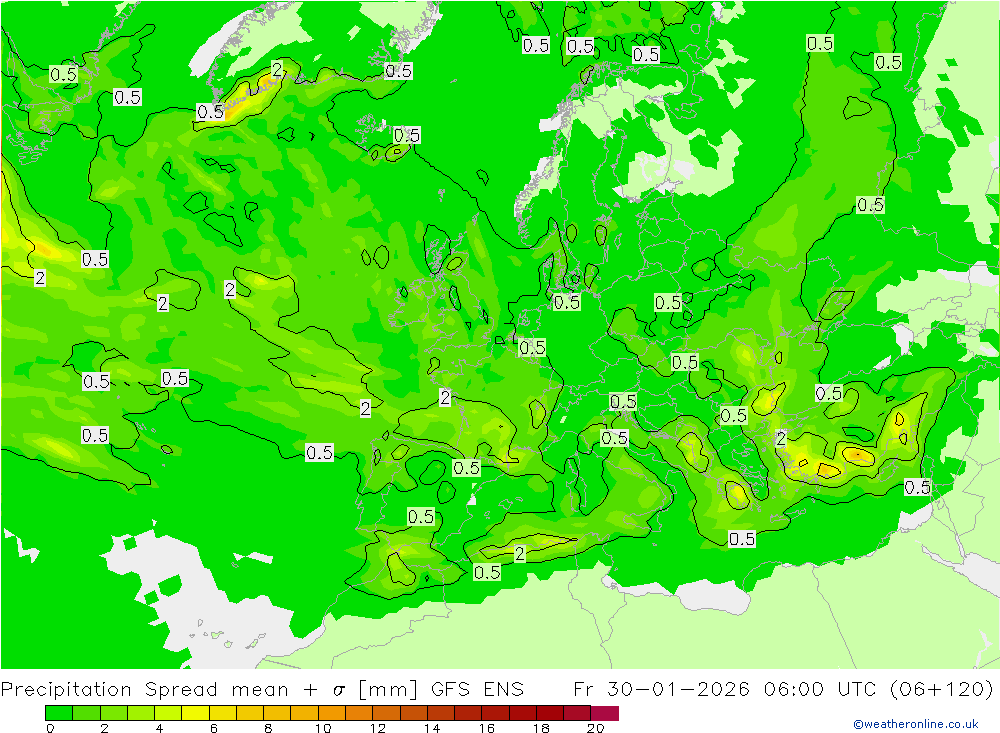Viewport: 1000px width, 733px height.
Task: Click the 'Fr 30-01-2026' date text
Action: [x=662, y=690]
